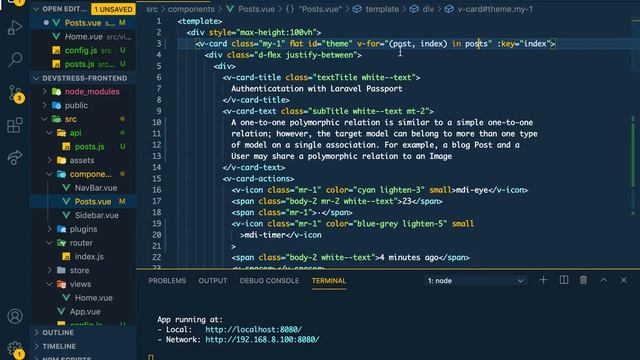The height and width of the screenshot is (360, 640).
Task: Select Posts.vue in components folder
Action: 83,202
